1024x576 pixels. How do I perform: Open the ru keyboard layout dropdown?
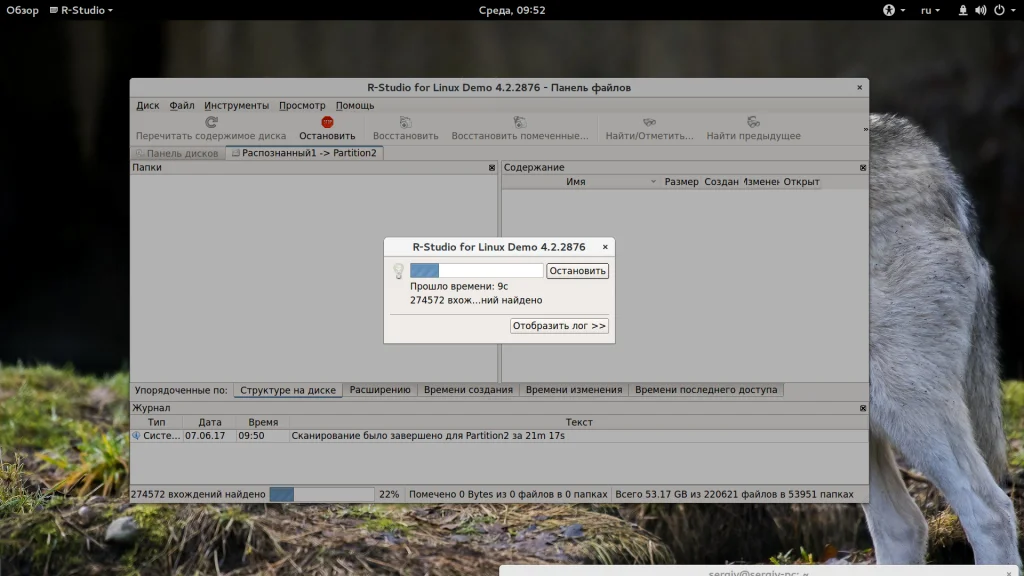coord(930,10)
